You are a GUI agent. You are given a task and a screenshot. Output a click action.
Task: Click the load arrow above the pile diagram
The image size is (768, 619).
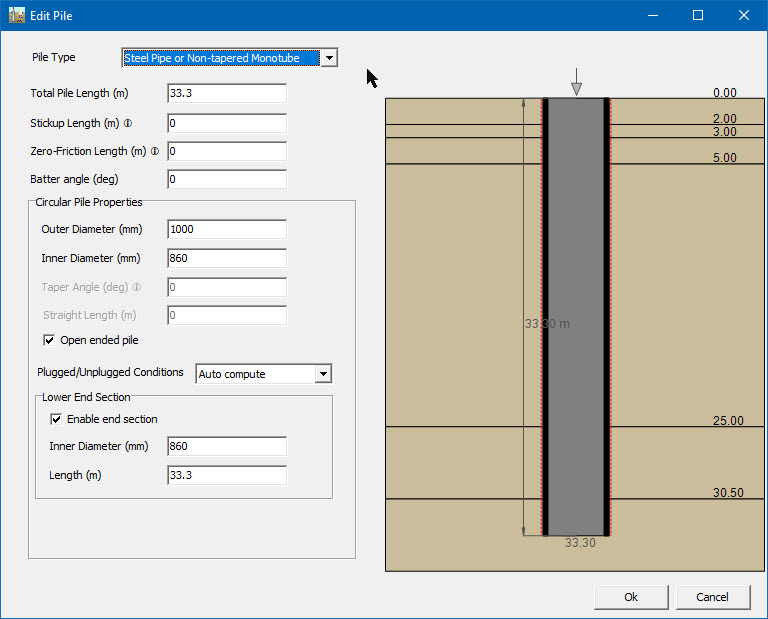coord(576,82)
